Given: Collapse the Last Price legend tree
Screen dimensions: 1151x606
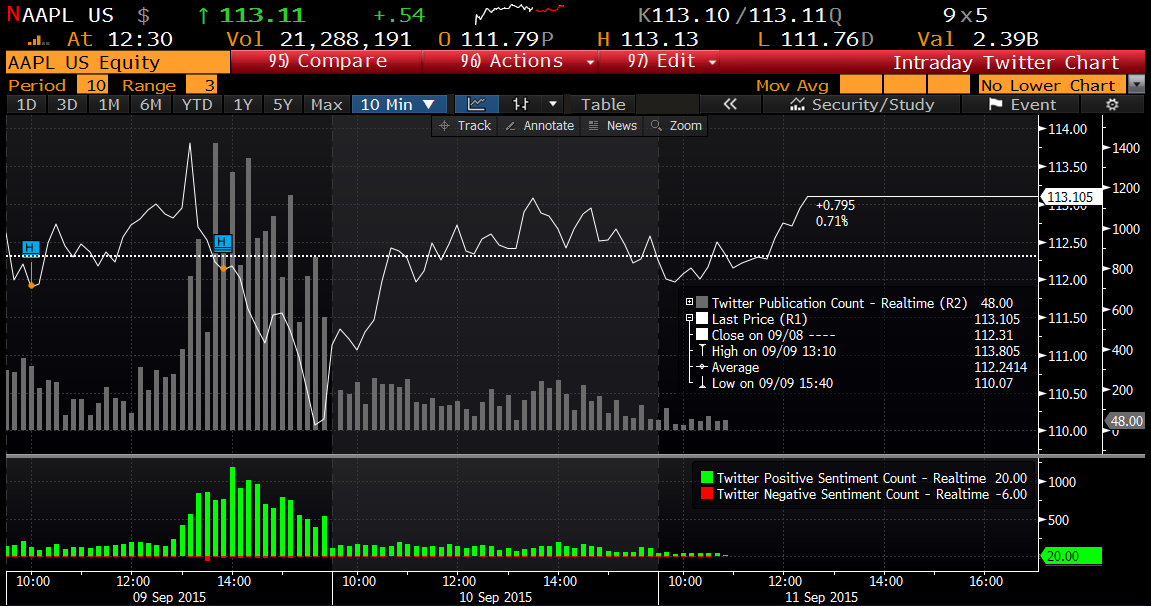Looking at the screenshot, I should tap(689, 318).
